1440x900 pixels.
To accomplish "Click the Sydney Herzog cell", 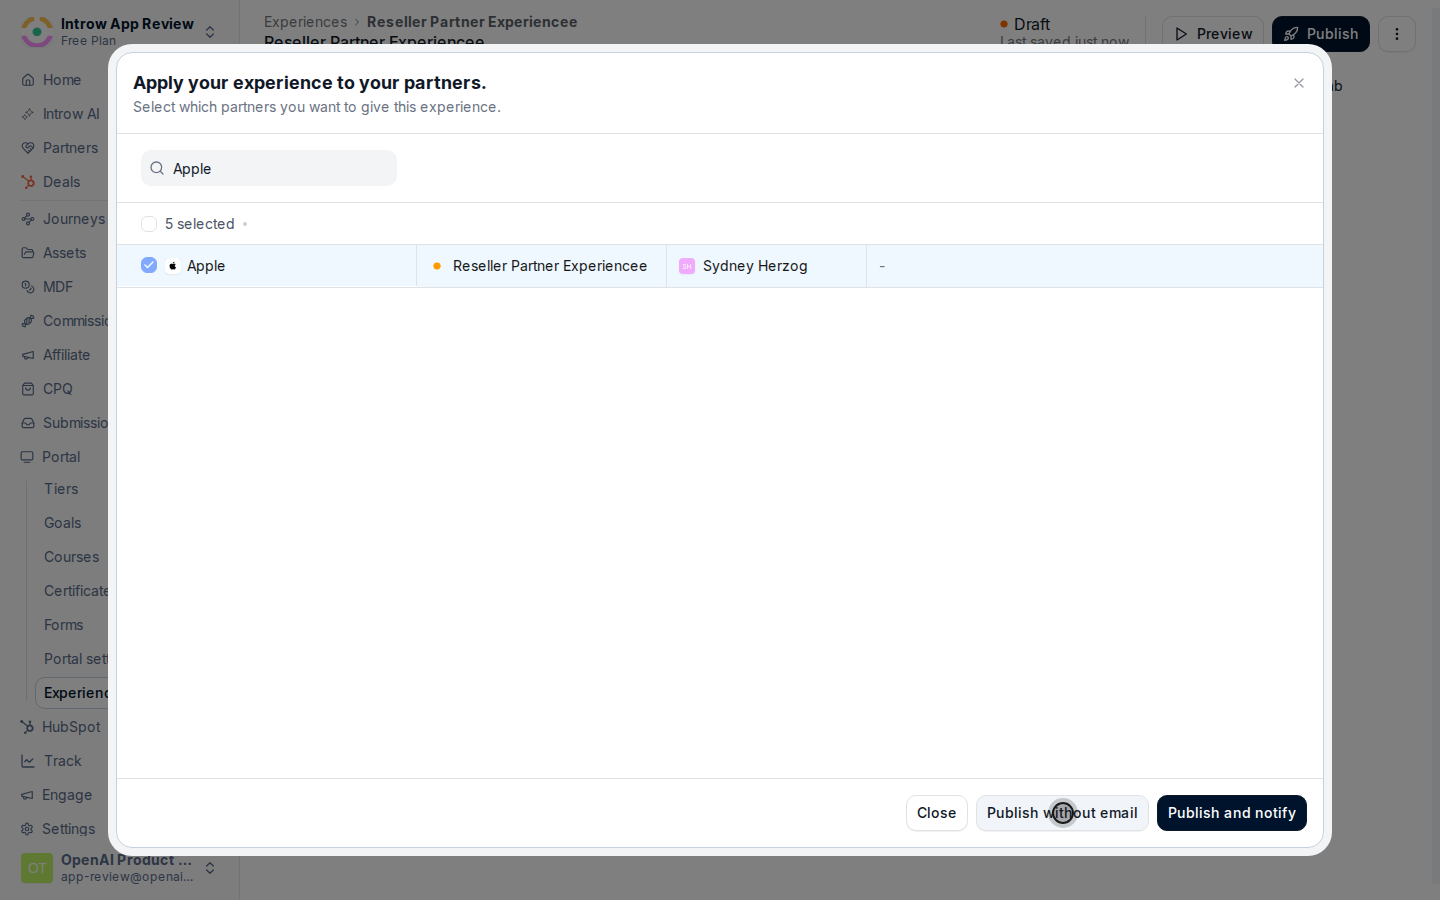I will click(766, 266).
